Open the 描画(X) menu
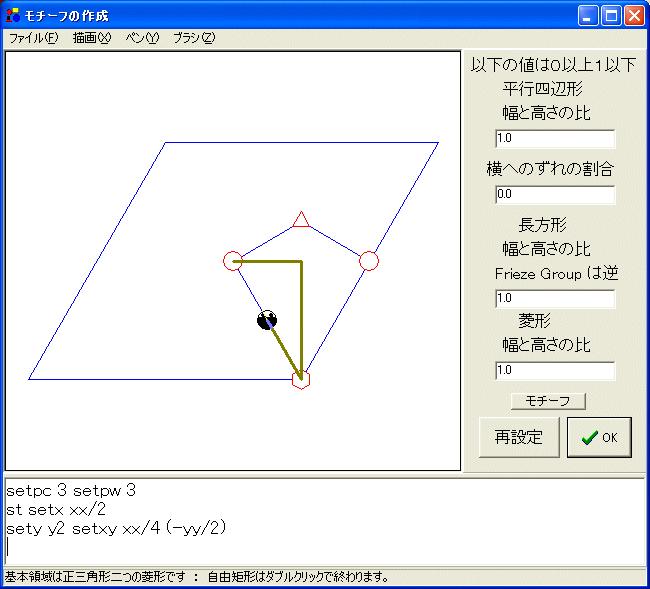Image resolution: width=650 pixels, height=589 pixels. (92, 38)
